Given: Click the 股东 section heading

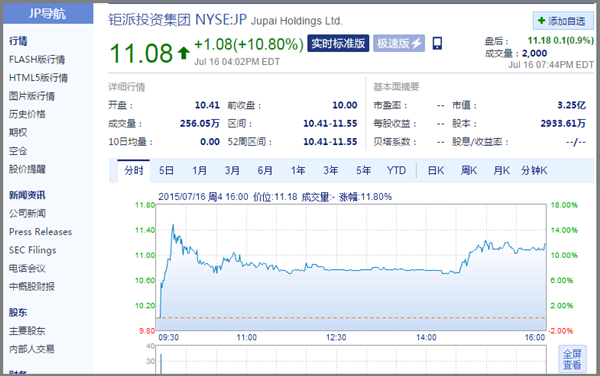Looking at the screenshot, I should (18, 313).
